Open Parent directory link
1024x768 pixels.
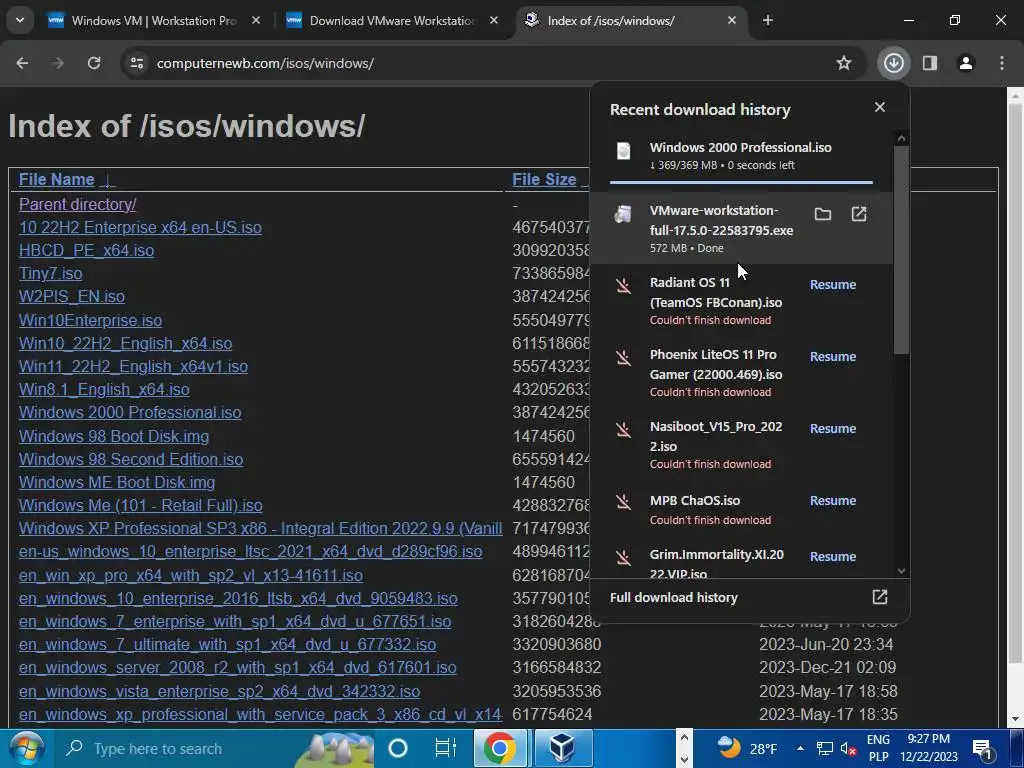click(x=78, y=204)
